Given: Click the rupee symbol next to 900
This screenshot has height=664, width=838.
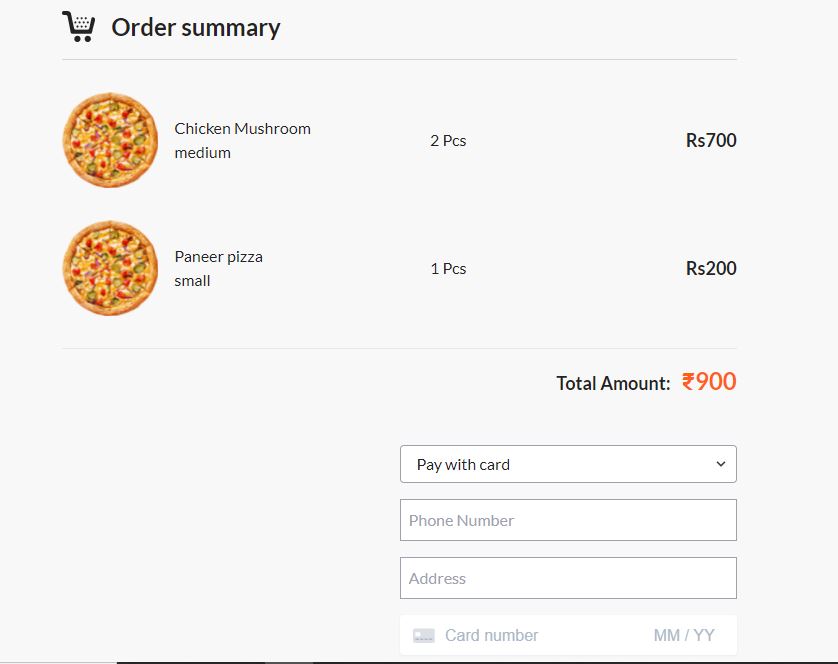Looking at the screenshot, I should click(x=688, y=382).
